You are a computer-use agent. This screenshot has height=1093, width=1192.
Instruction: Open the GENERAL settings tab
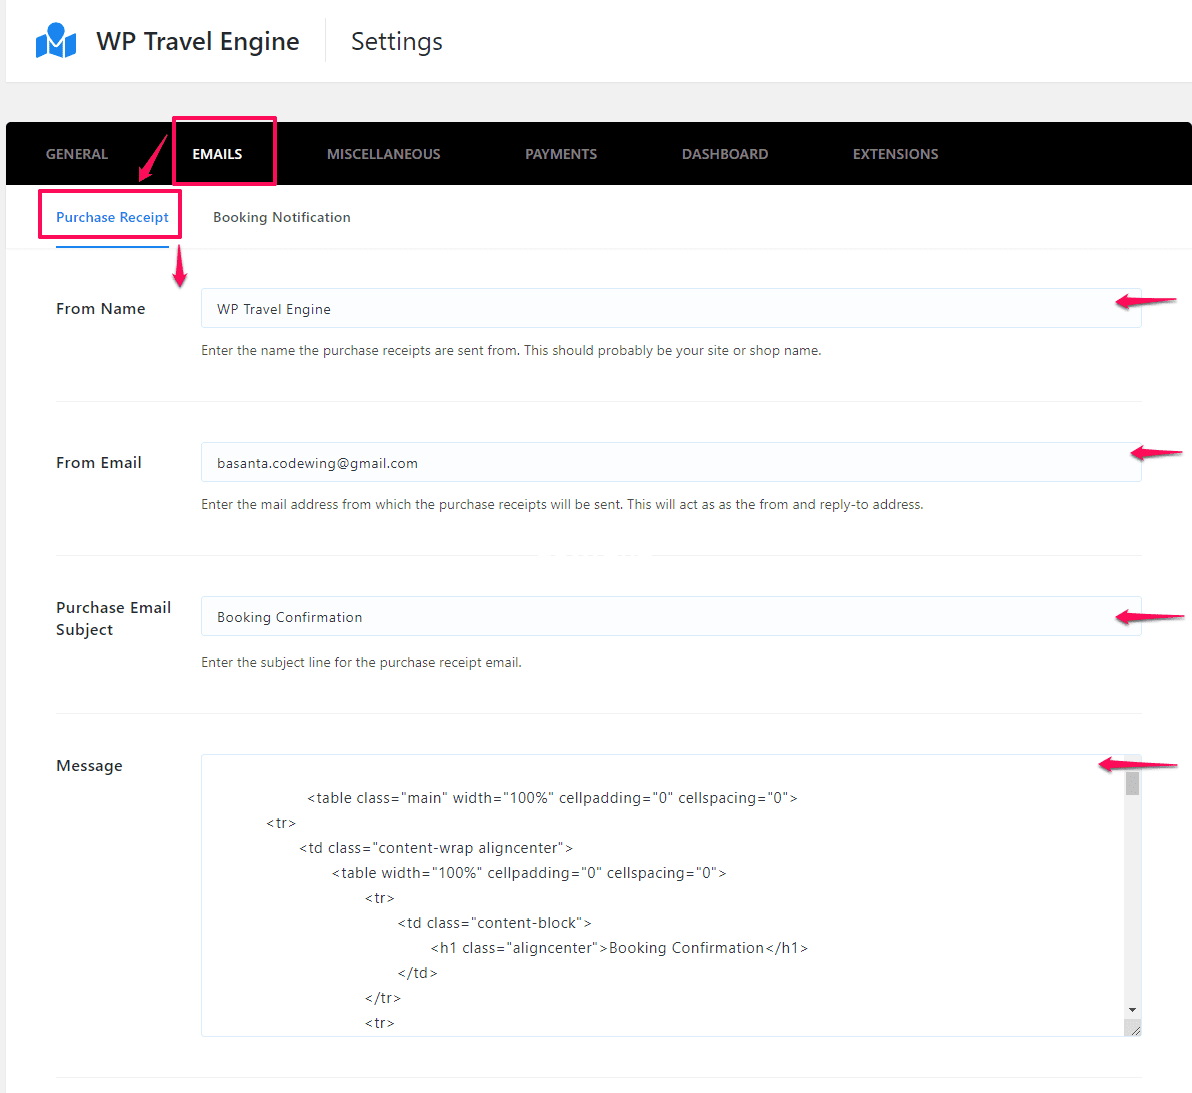pyautogui.click(x=77, y=154)
